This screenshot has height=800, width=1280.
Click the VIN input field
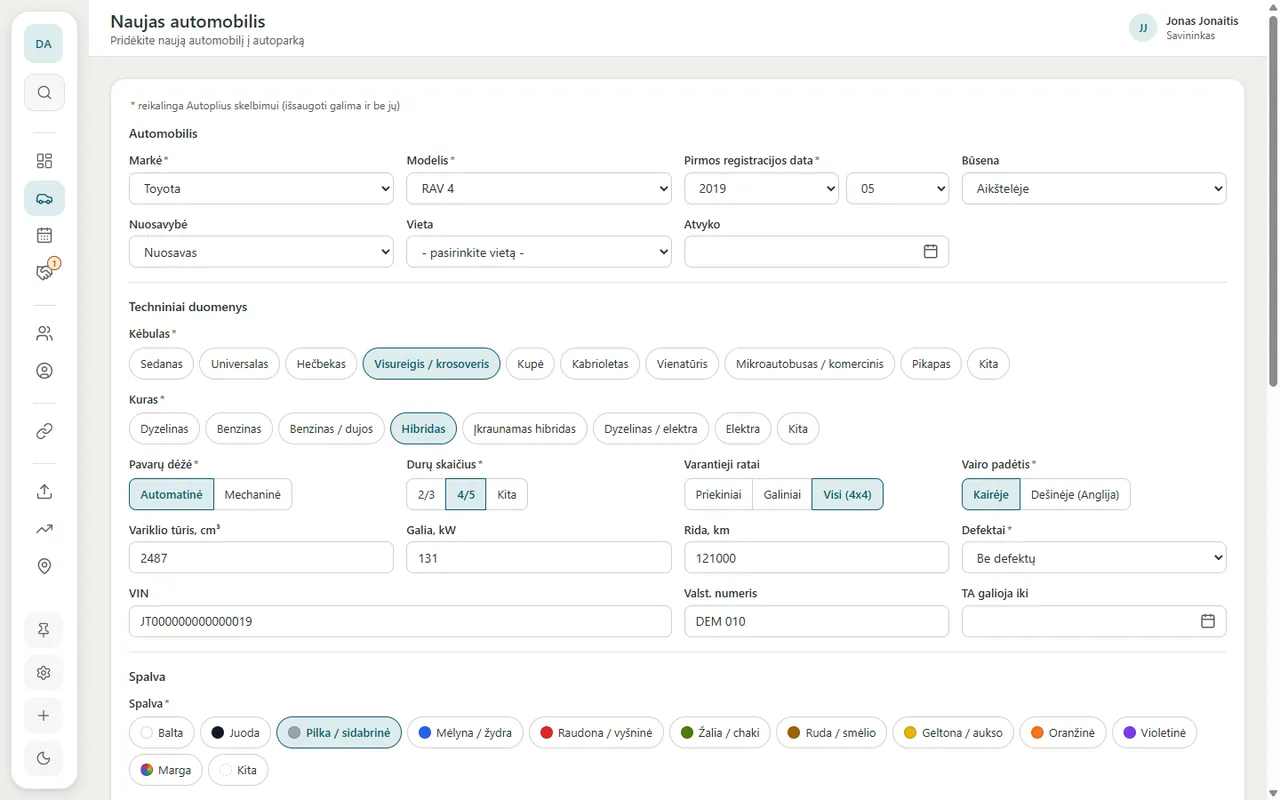pos(400,621)
